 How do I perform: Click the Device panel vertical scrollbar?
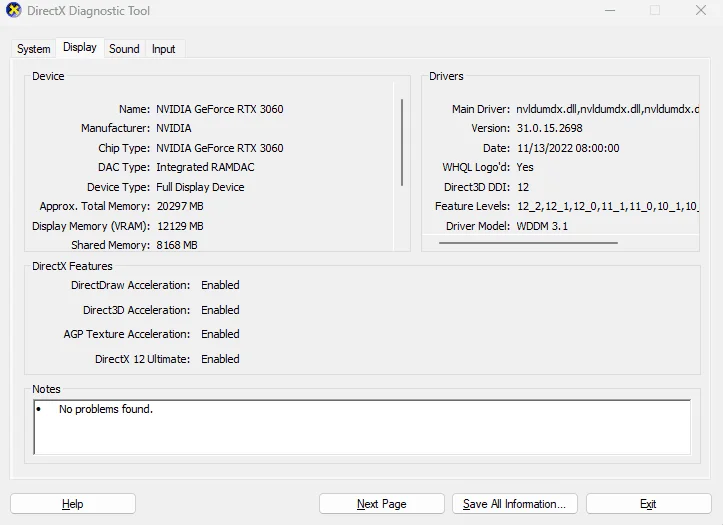coord(402,142)
